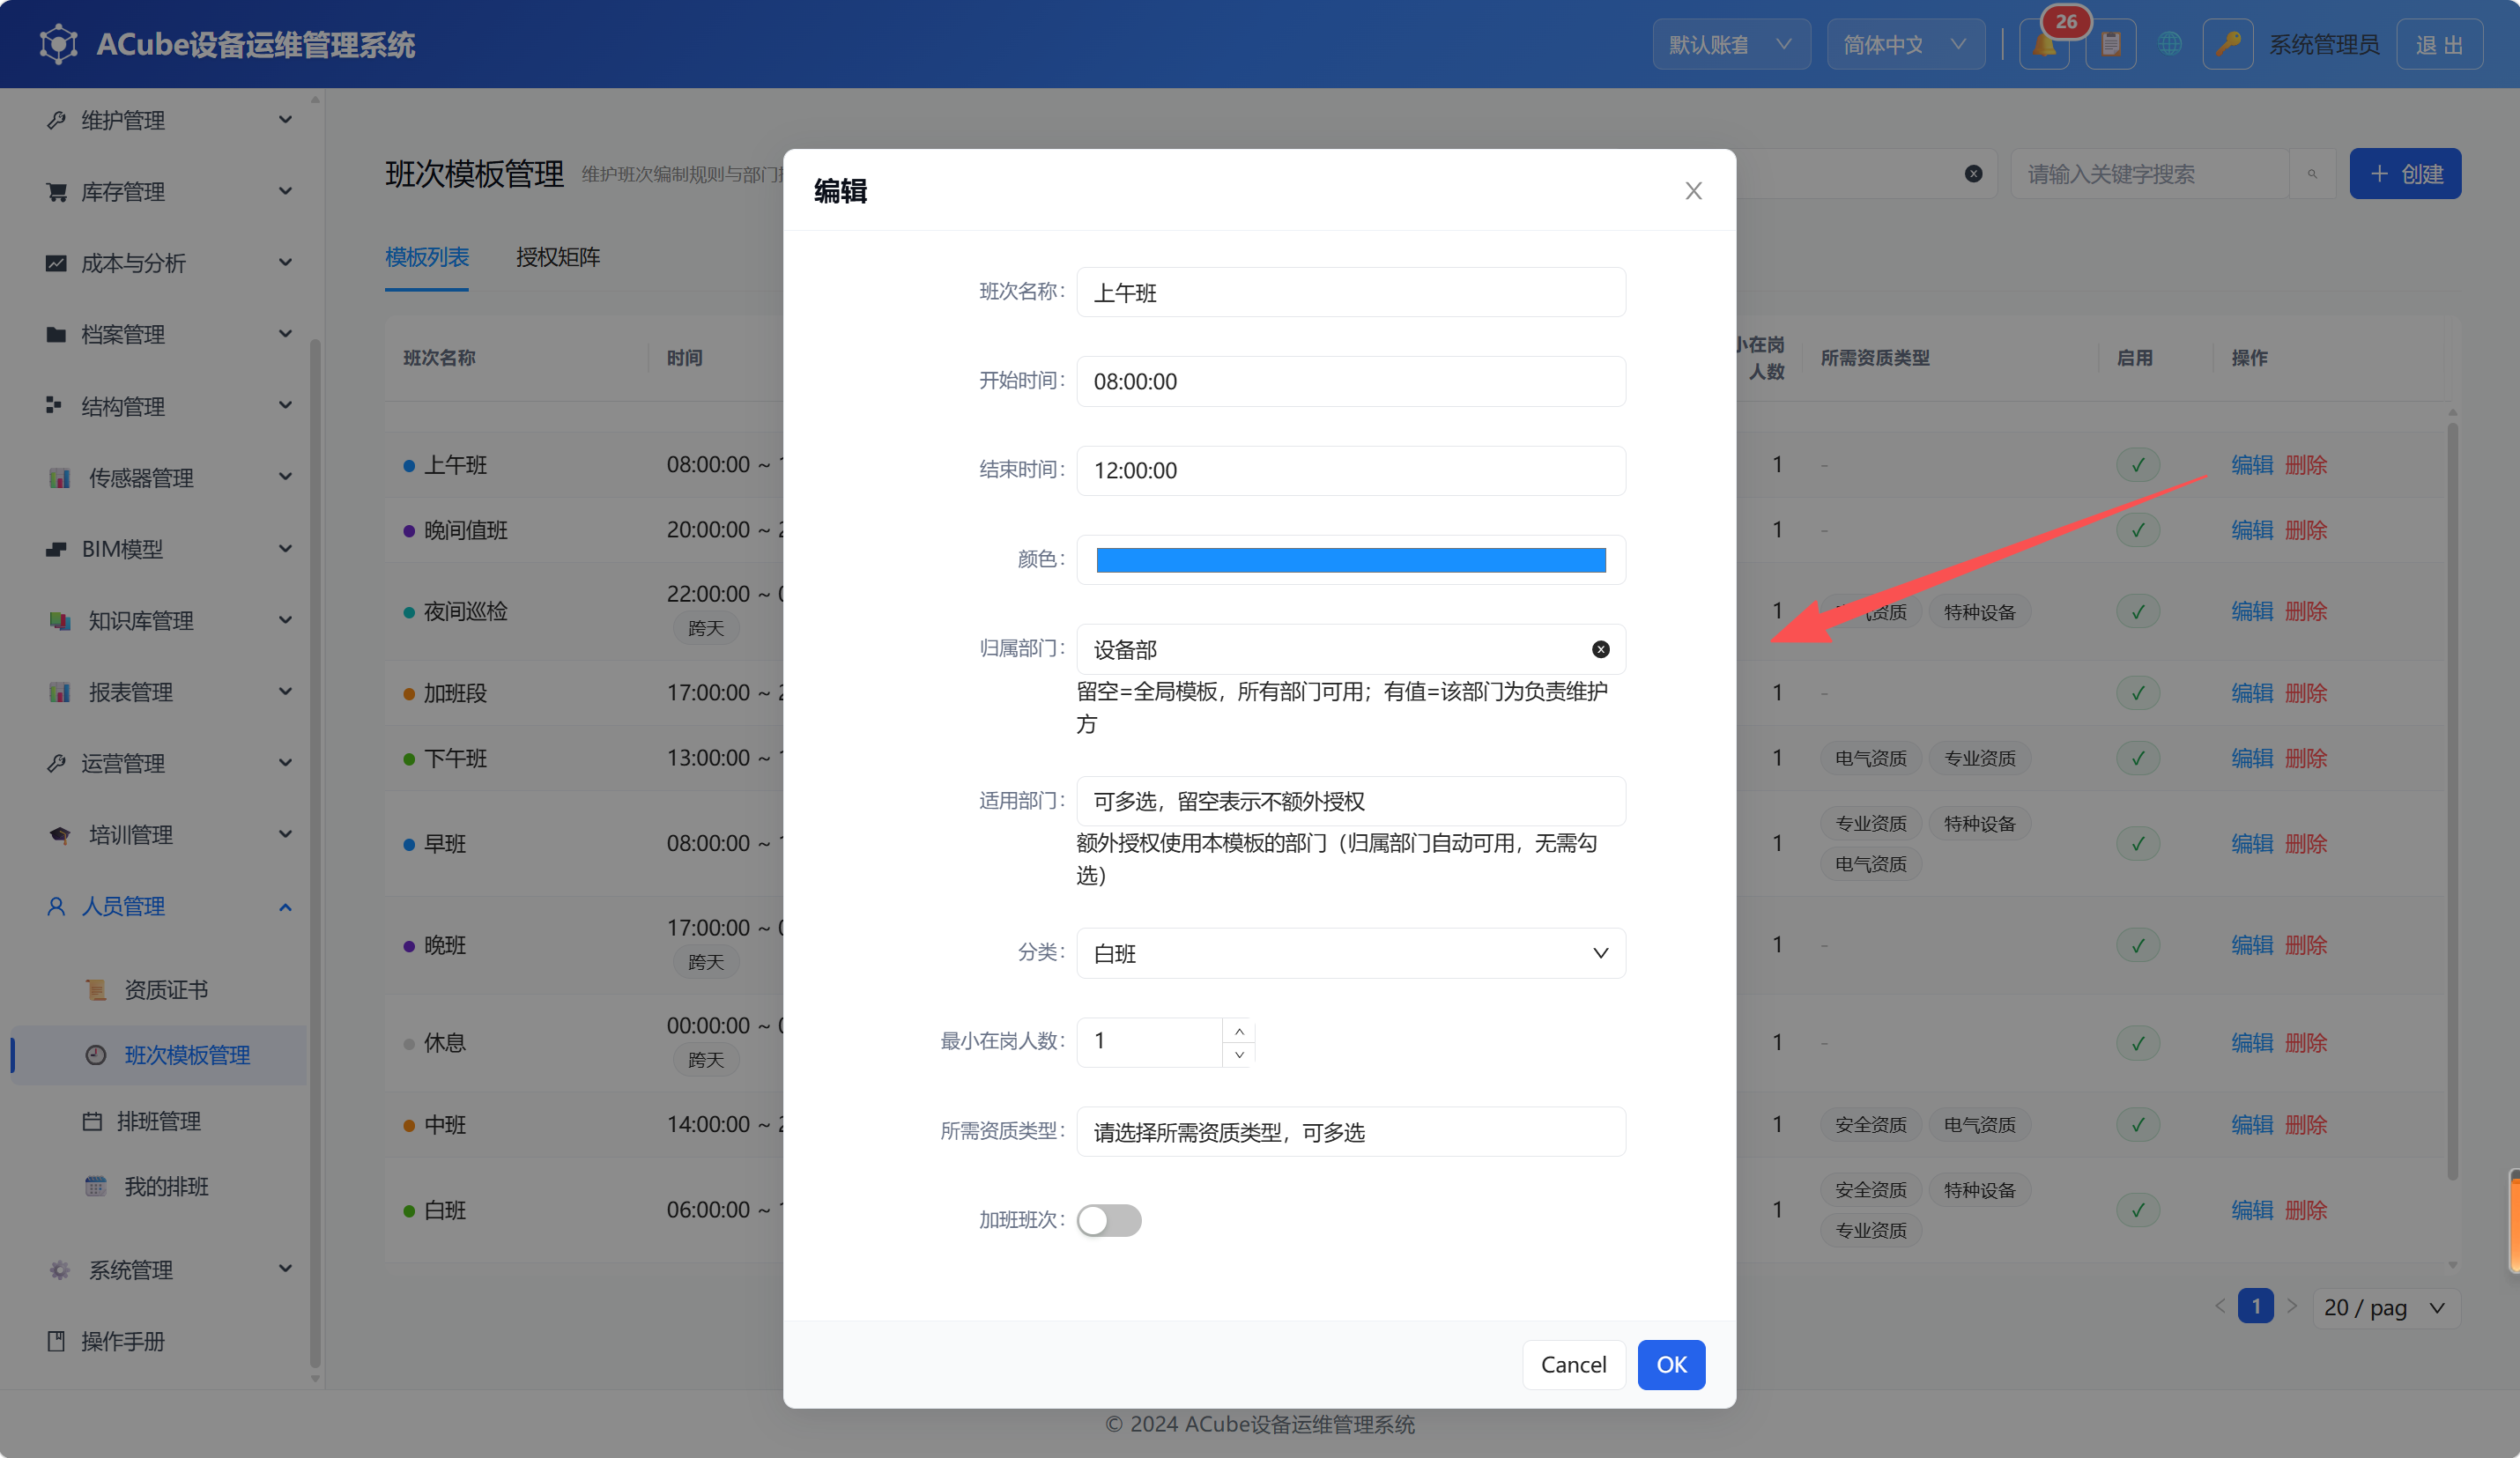Open the 简体中文 language dropdown
This screenshot has height=1458, width=2520.
point(1906,44)
